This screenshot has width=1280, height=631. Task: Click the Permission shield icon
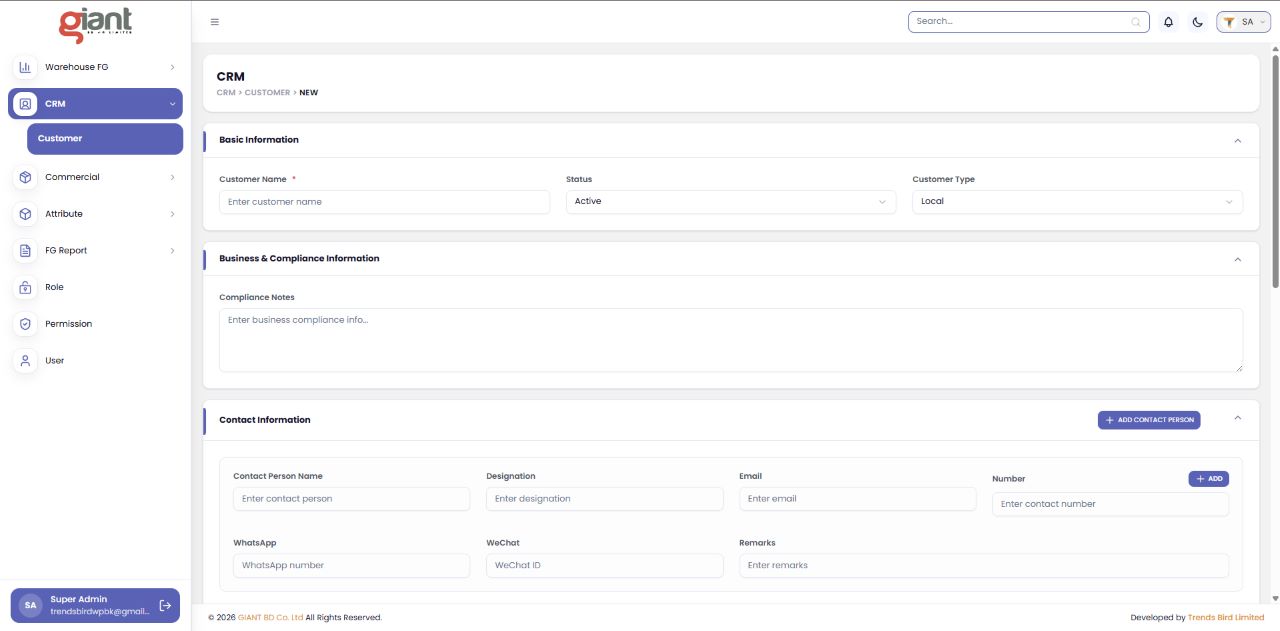[25, 324]
